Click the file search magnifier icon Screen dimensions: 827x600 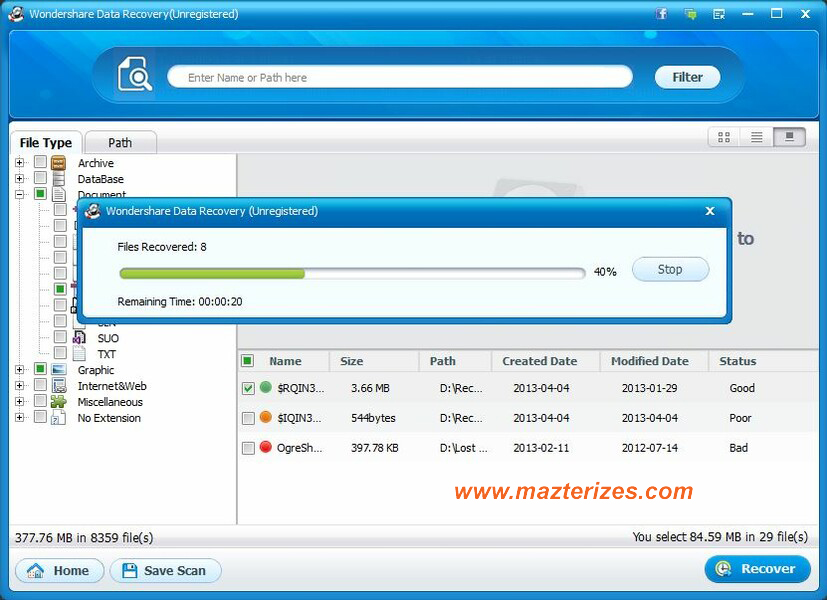click(x=135, y=74)
